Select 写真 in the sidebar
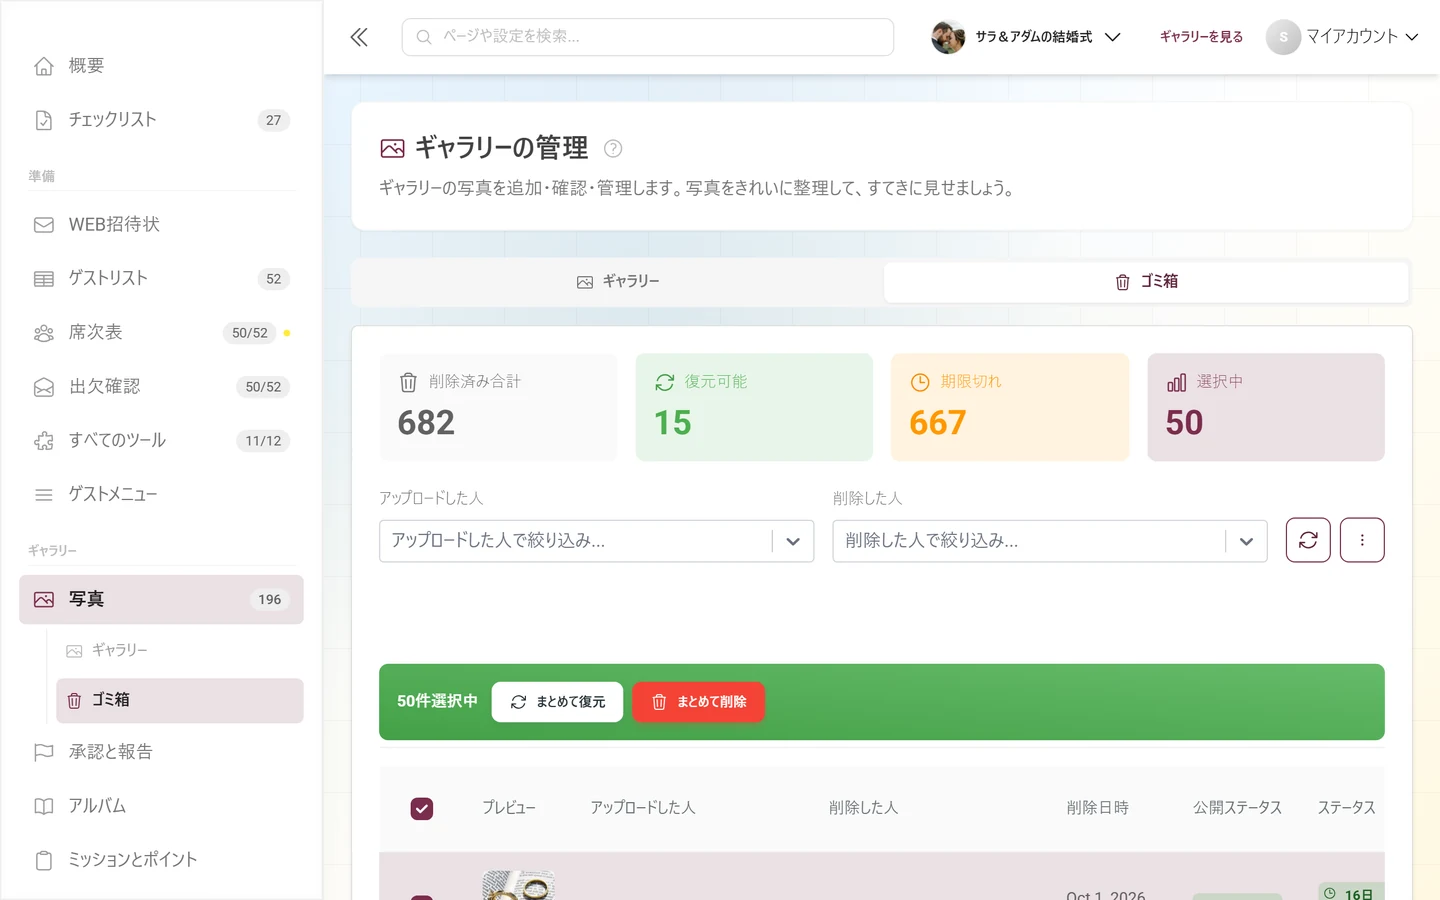 [x=161, y=600]
